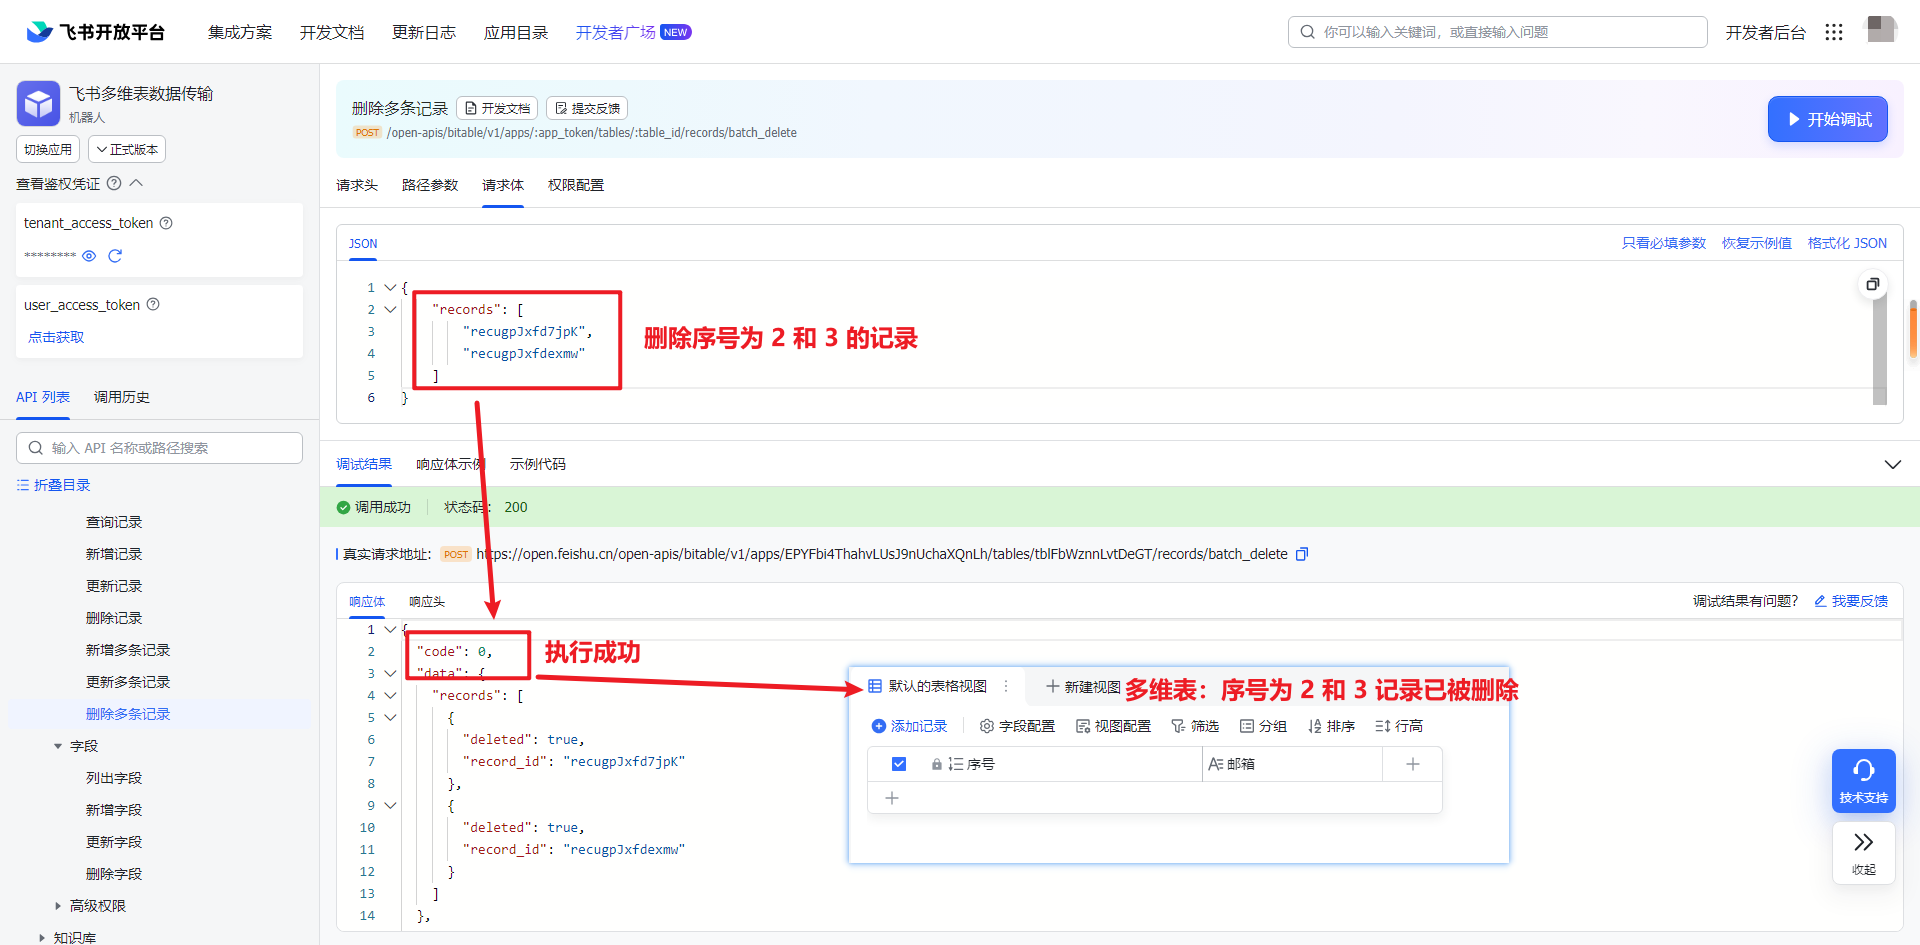The height and width of the screenshot is (945, 1920).
Task: Expand the 知识库 tree group
Action: click(x=42, y=938)
